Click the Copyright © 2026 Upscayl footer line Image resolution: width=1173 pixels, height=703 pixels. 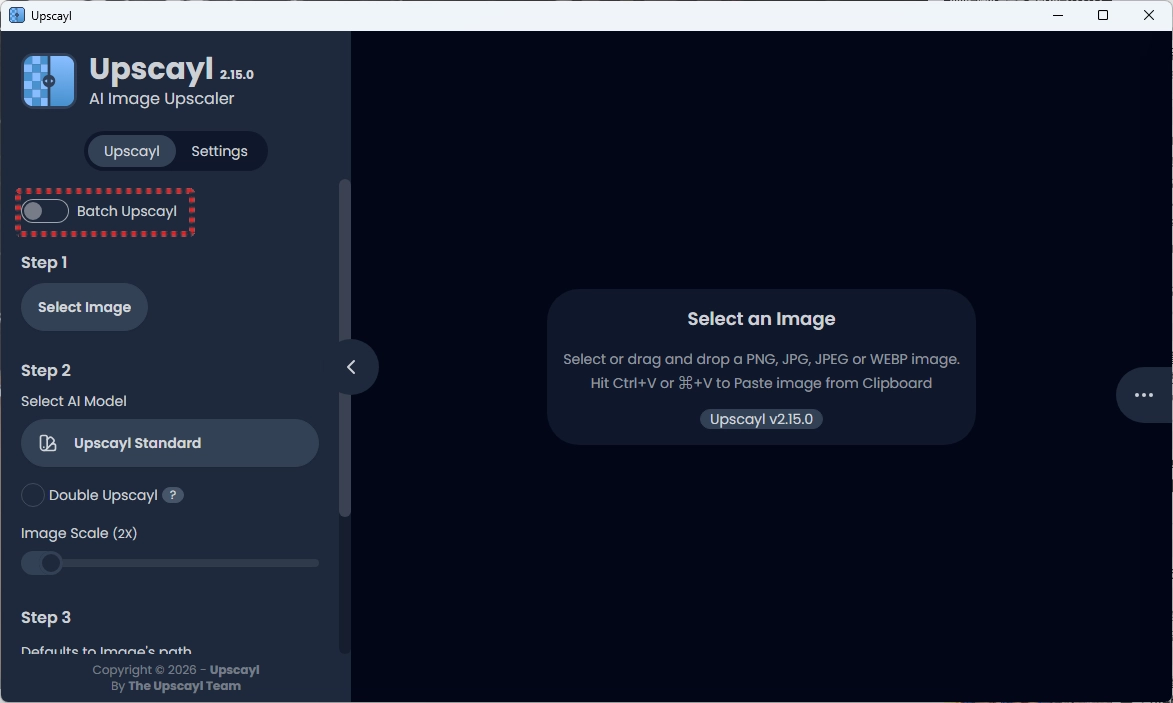pos(176,670)
